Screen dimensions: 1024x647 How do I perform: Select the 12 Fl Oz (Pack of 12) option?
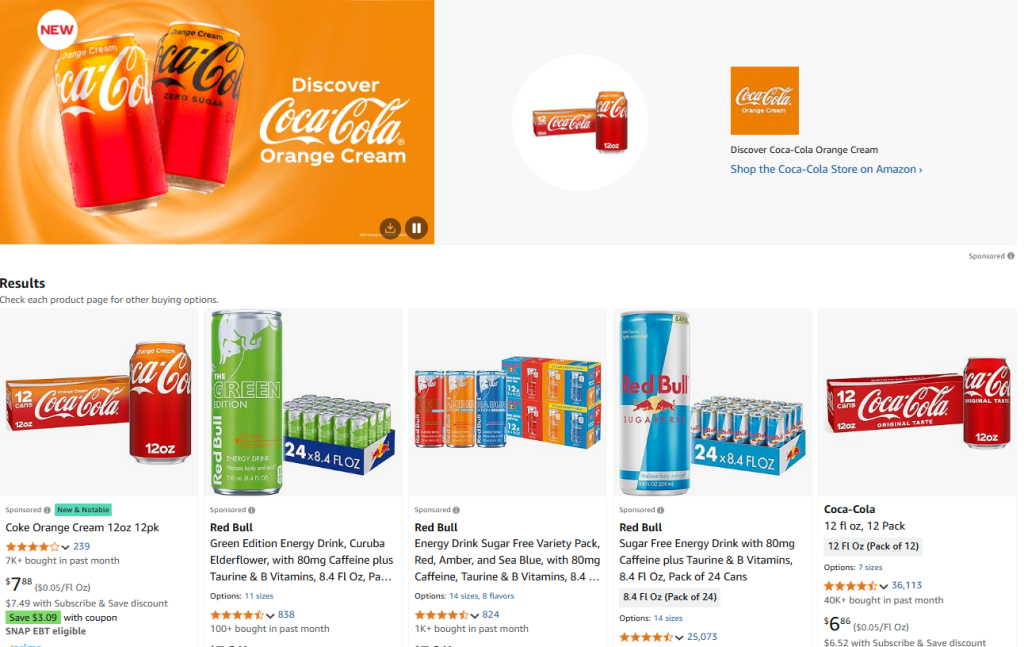(x=873, y=546)
